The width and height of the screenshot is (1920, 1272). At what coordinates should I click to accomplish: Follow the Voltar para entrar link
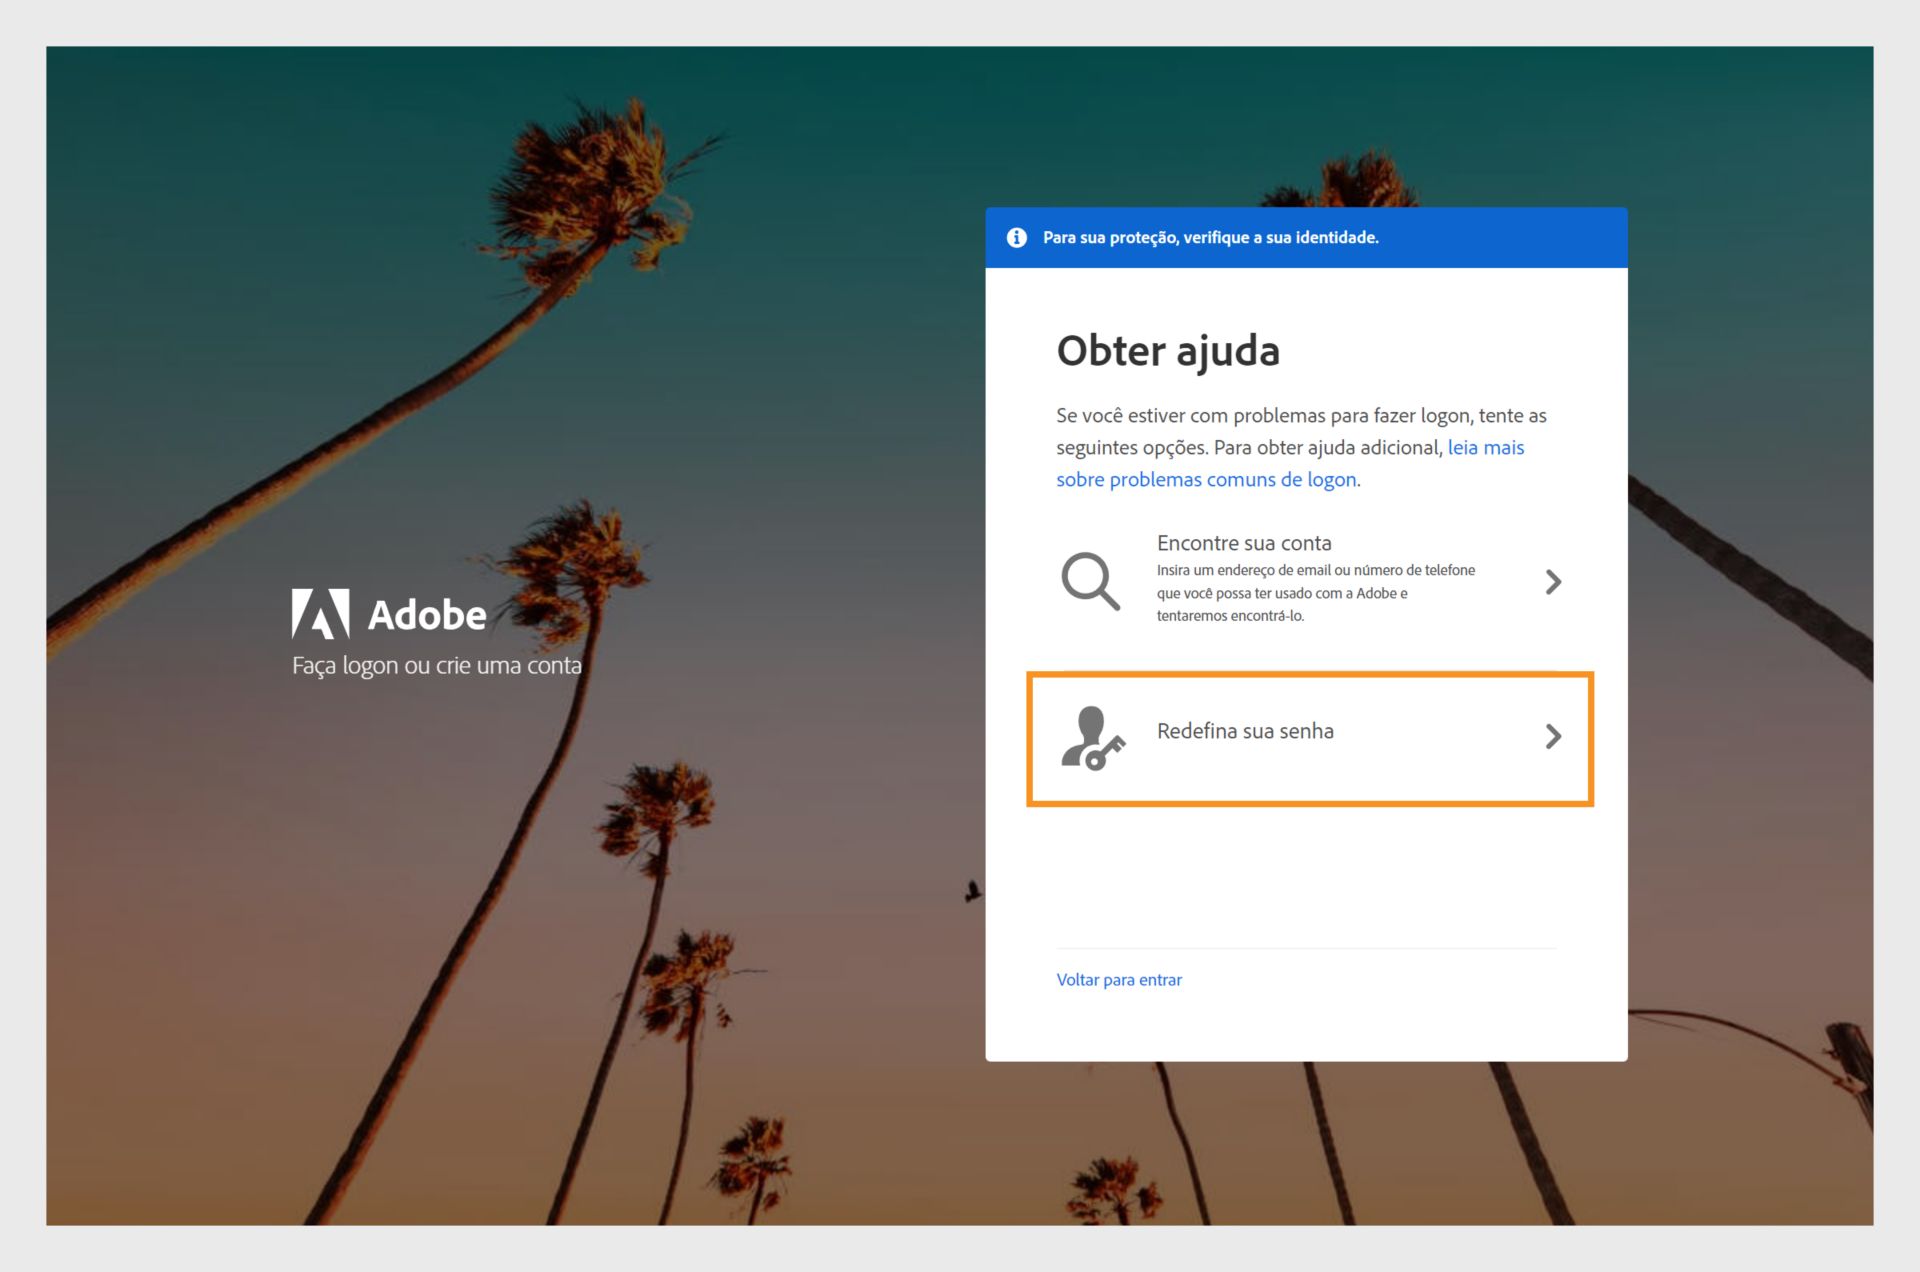coord(1119,980)
